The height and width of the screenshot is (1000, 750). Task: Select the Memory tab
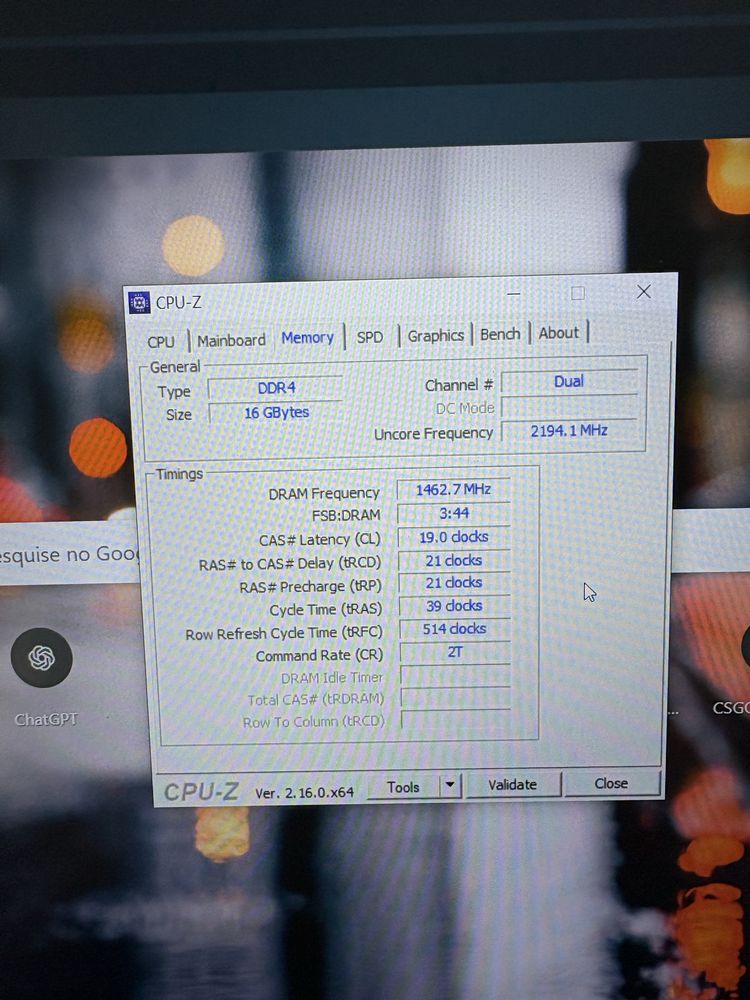(x=307, y=338)
